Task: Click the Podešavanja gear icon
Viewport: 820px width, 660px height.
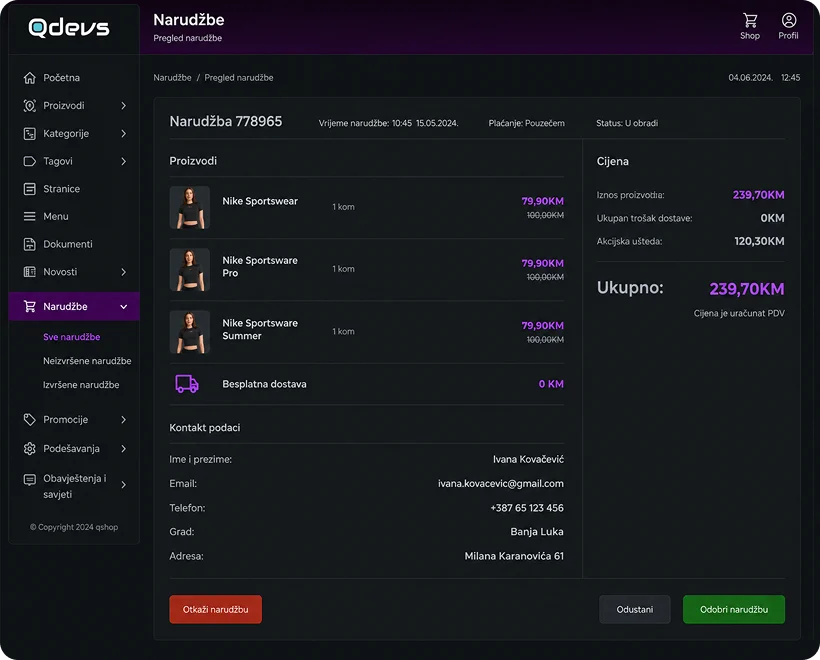Action: [x=30, y=449]
